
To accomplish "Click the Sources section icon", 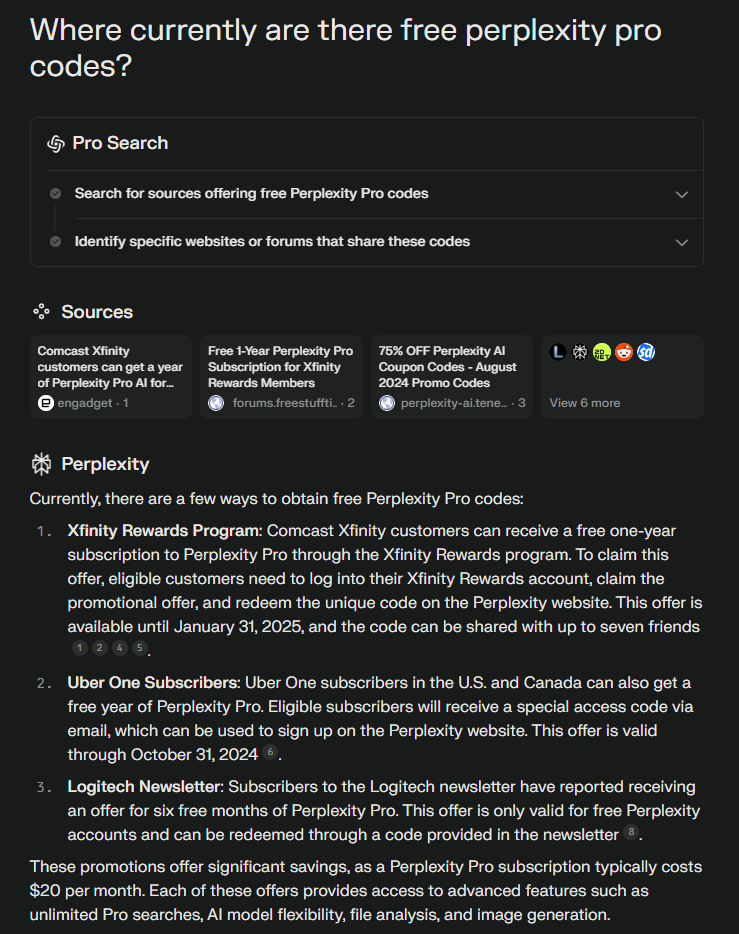I will (41, 312).
